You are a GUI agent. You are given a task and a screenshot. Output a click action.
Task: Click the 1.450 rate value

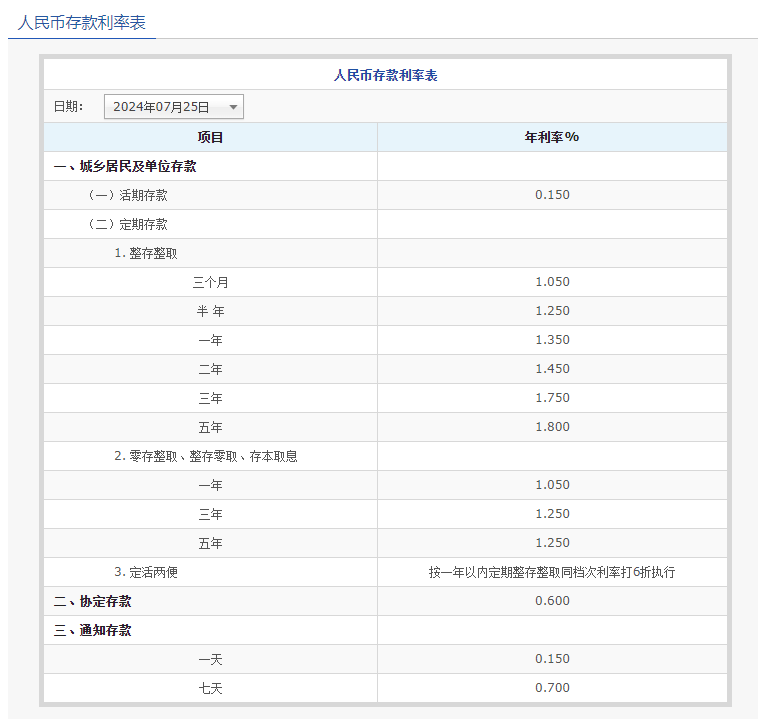pyautogui.click(x=552, y=369)
